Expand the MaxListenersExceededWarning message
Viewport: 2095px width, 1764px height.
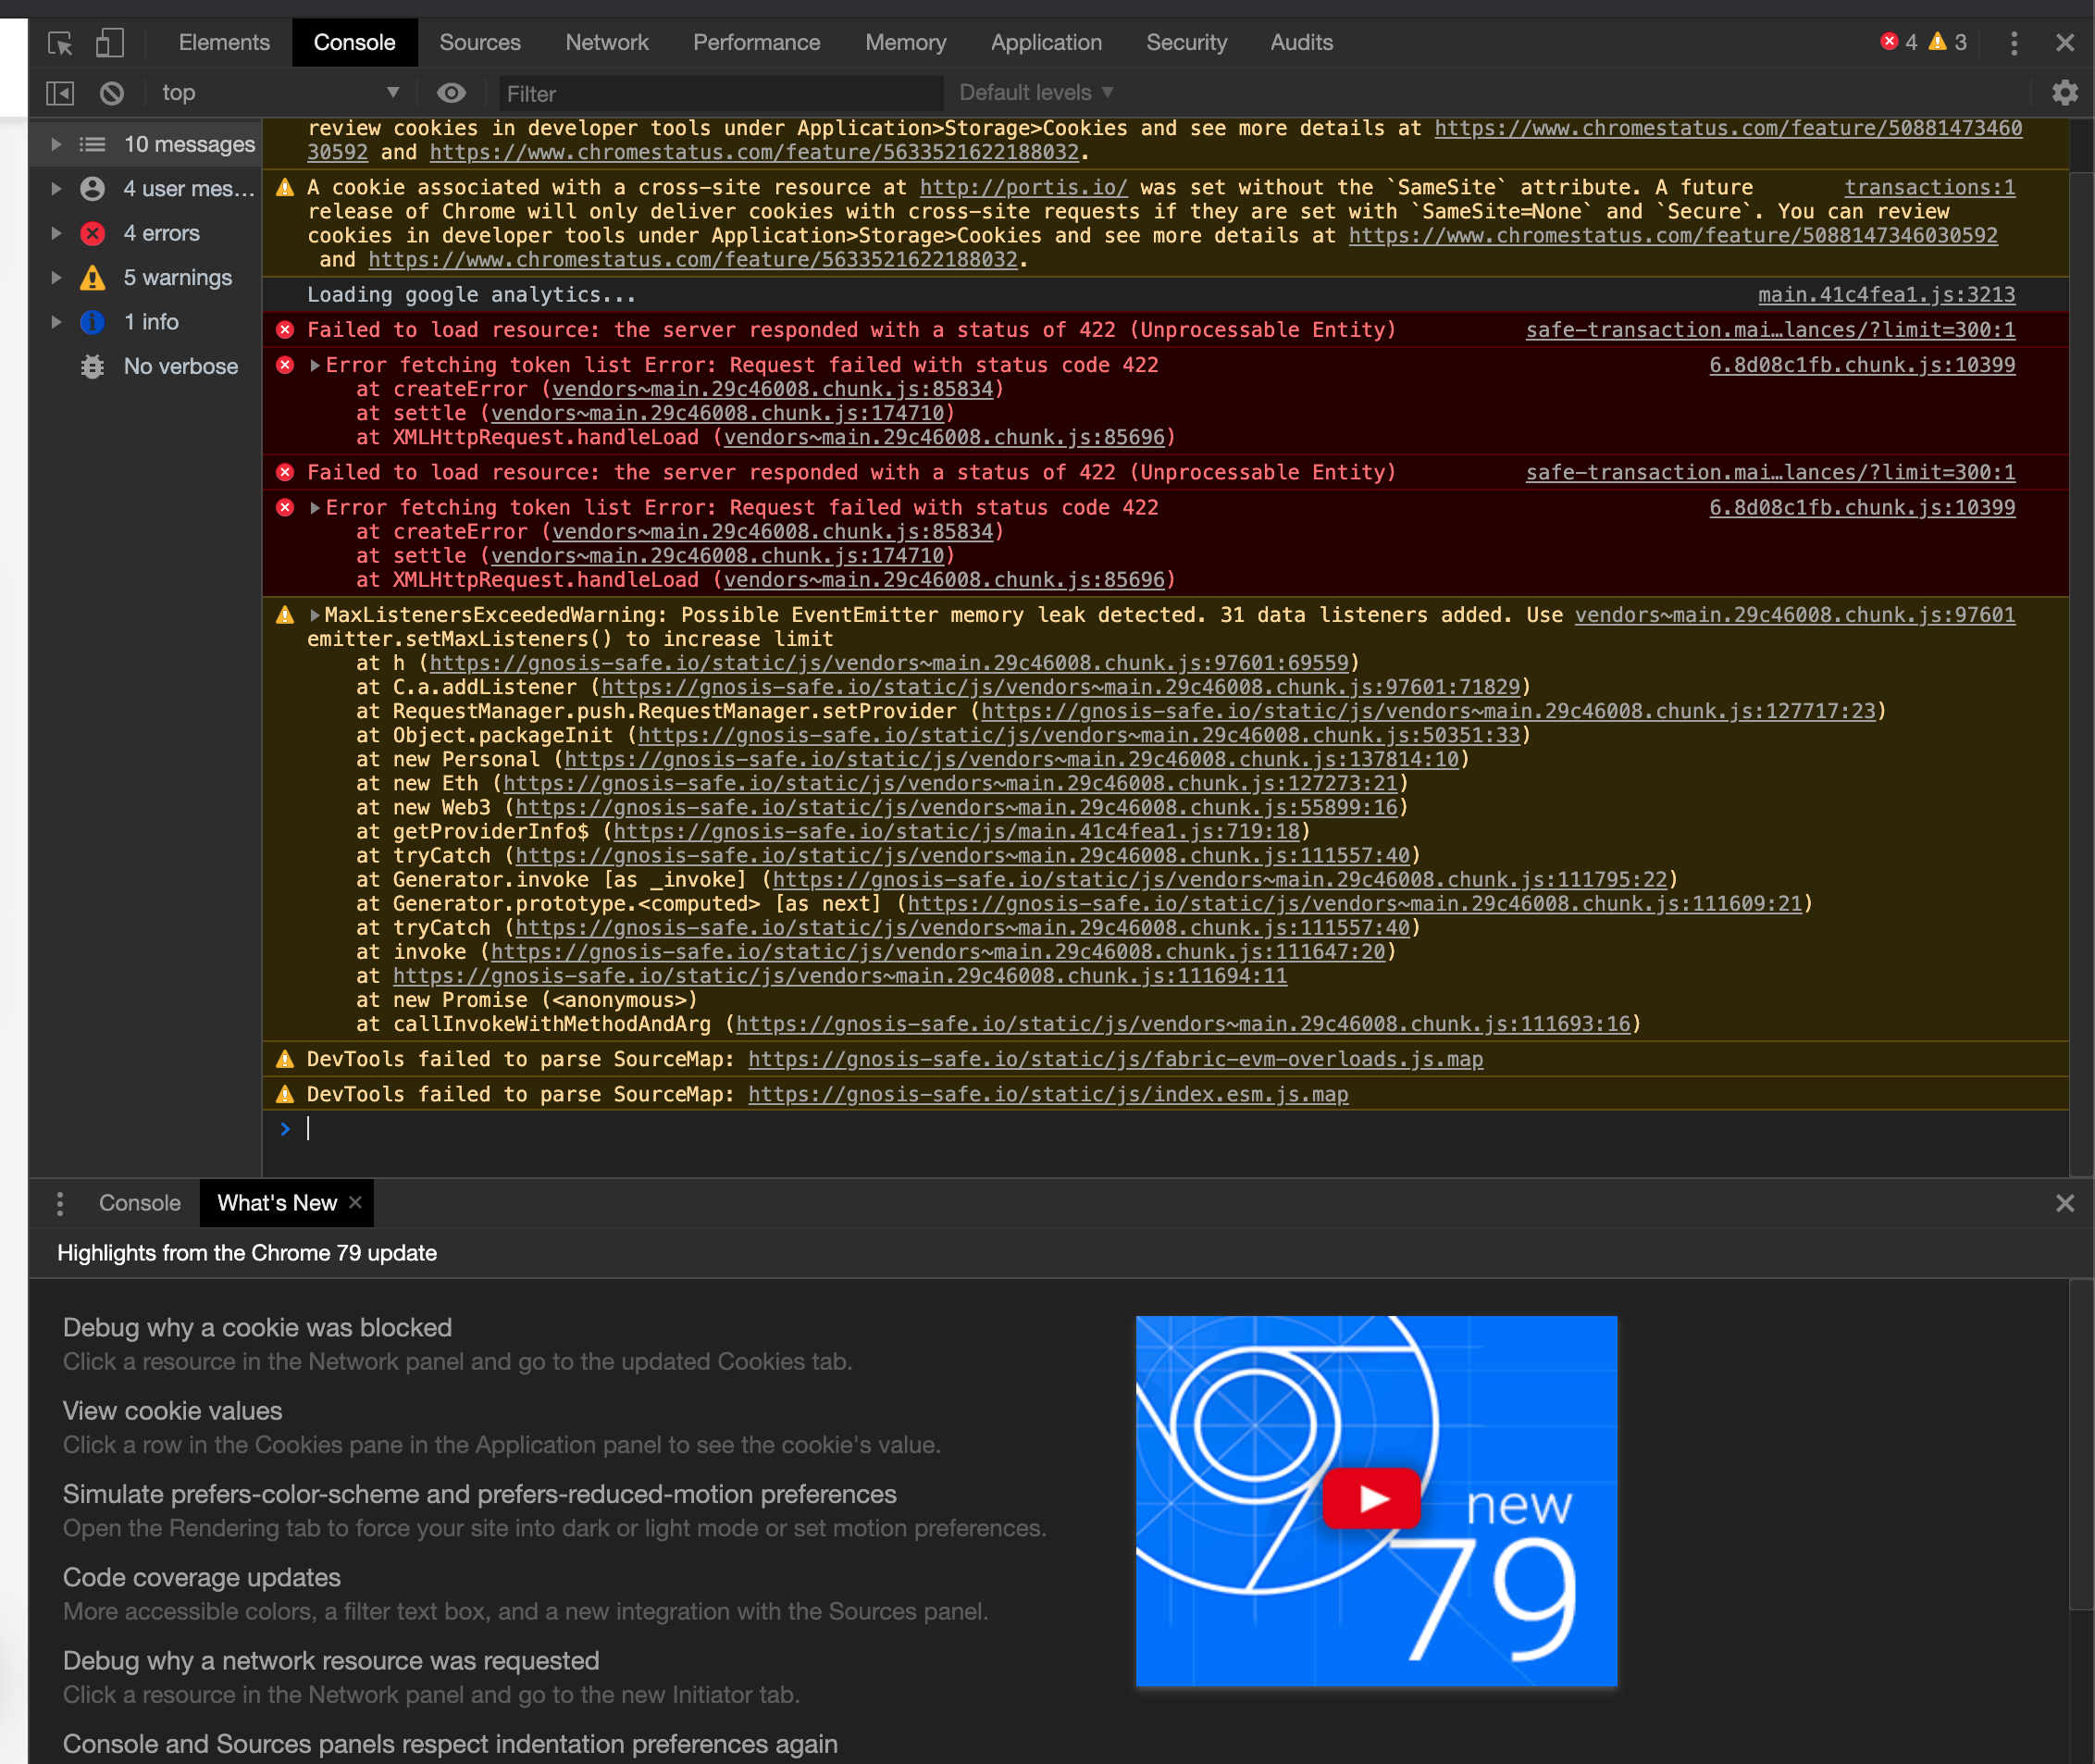click(315, 616)
